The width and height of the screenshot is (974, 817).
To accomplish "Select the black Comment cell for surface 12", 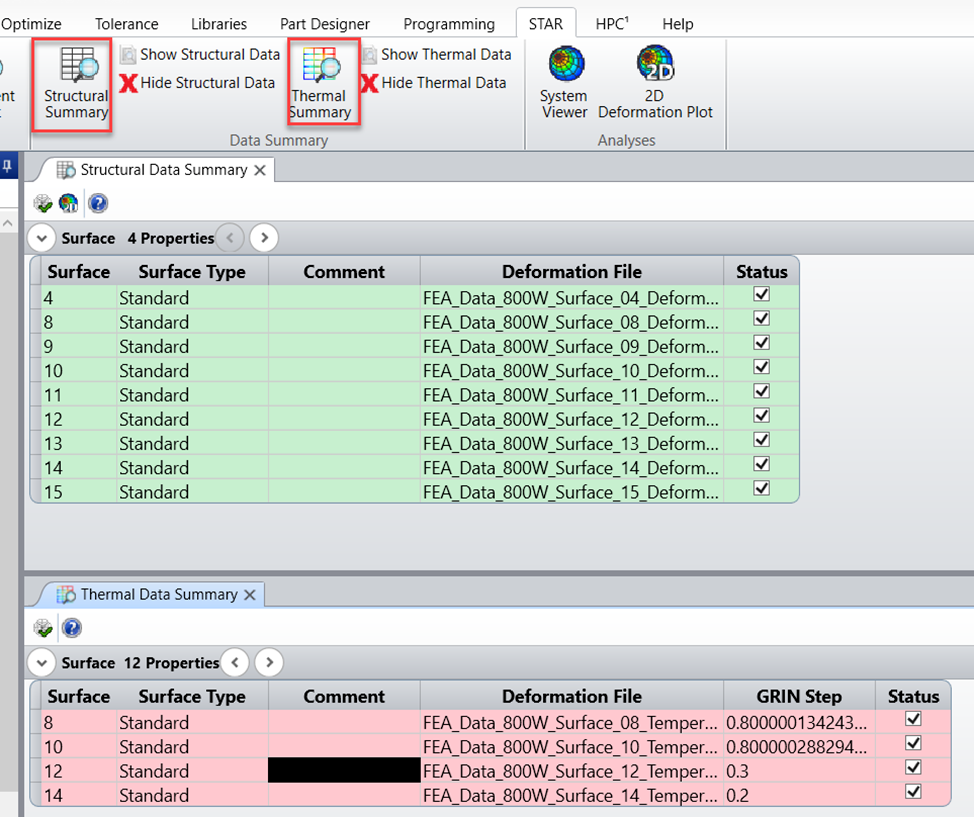I will (x=344, y=770).
